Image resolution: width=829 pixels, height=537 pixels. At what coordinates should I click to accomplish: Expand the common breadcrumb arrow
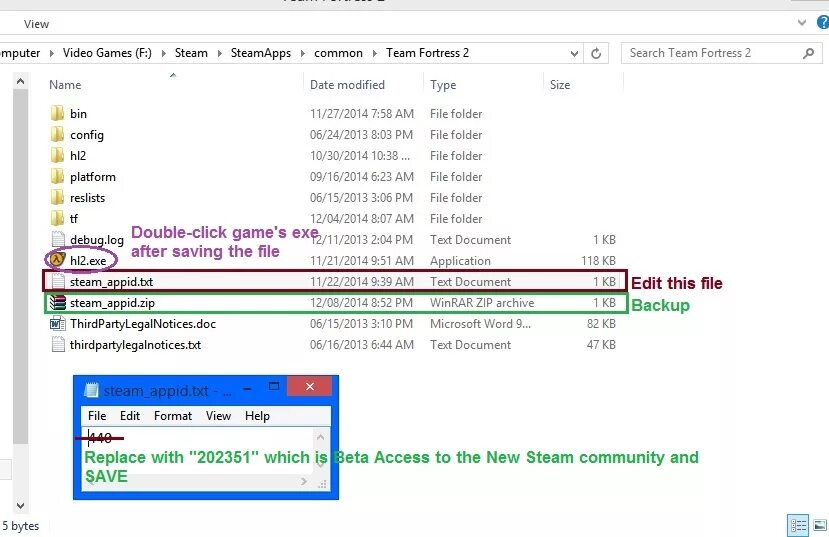(x=374, y=53)
